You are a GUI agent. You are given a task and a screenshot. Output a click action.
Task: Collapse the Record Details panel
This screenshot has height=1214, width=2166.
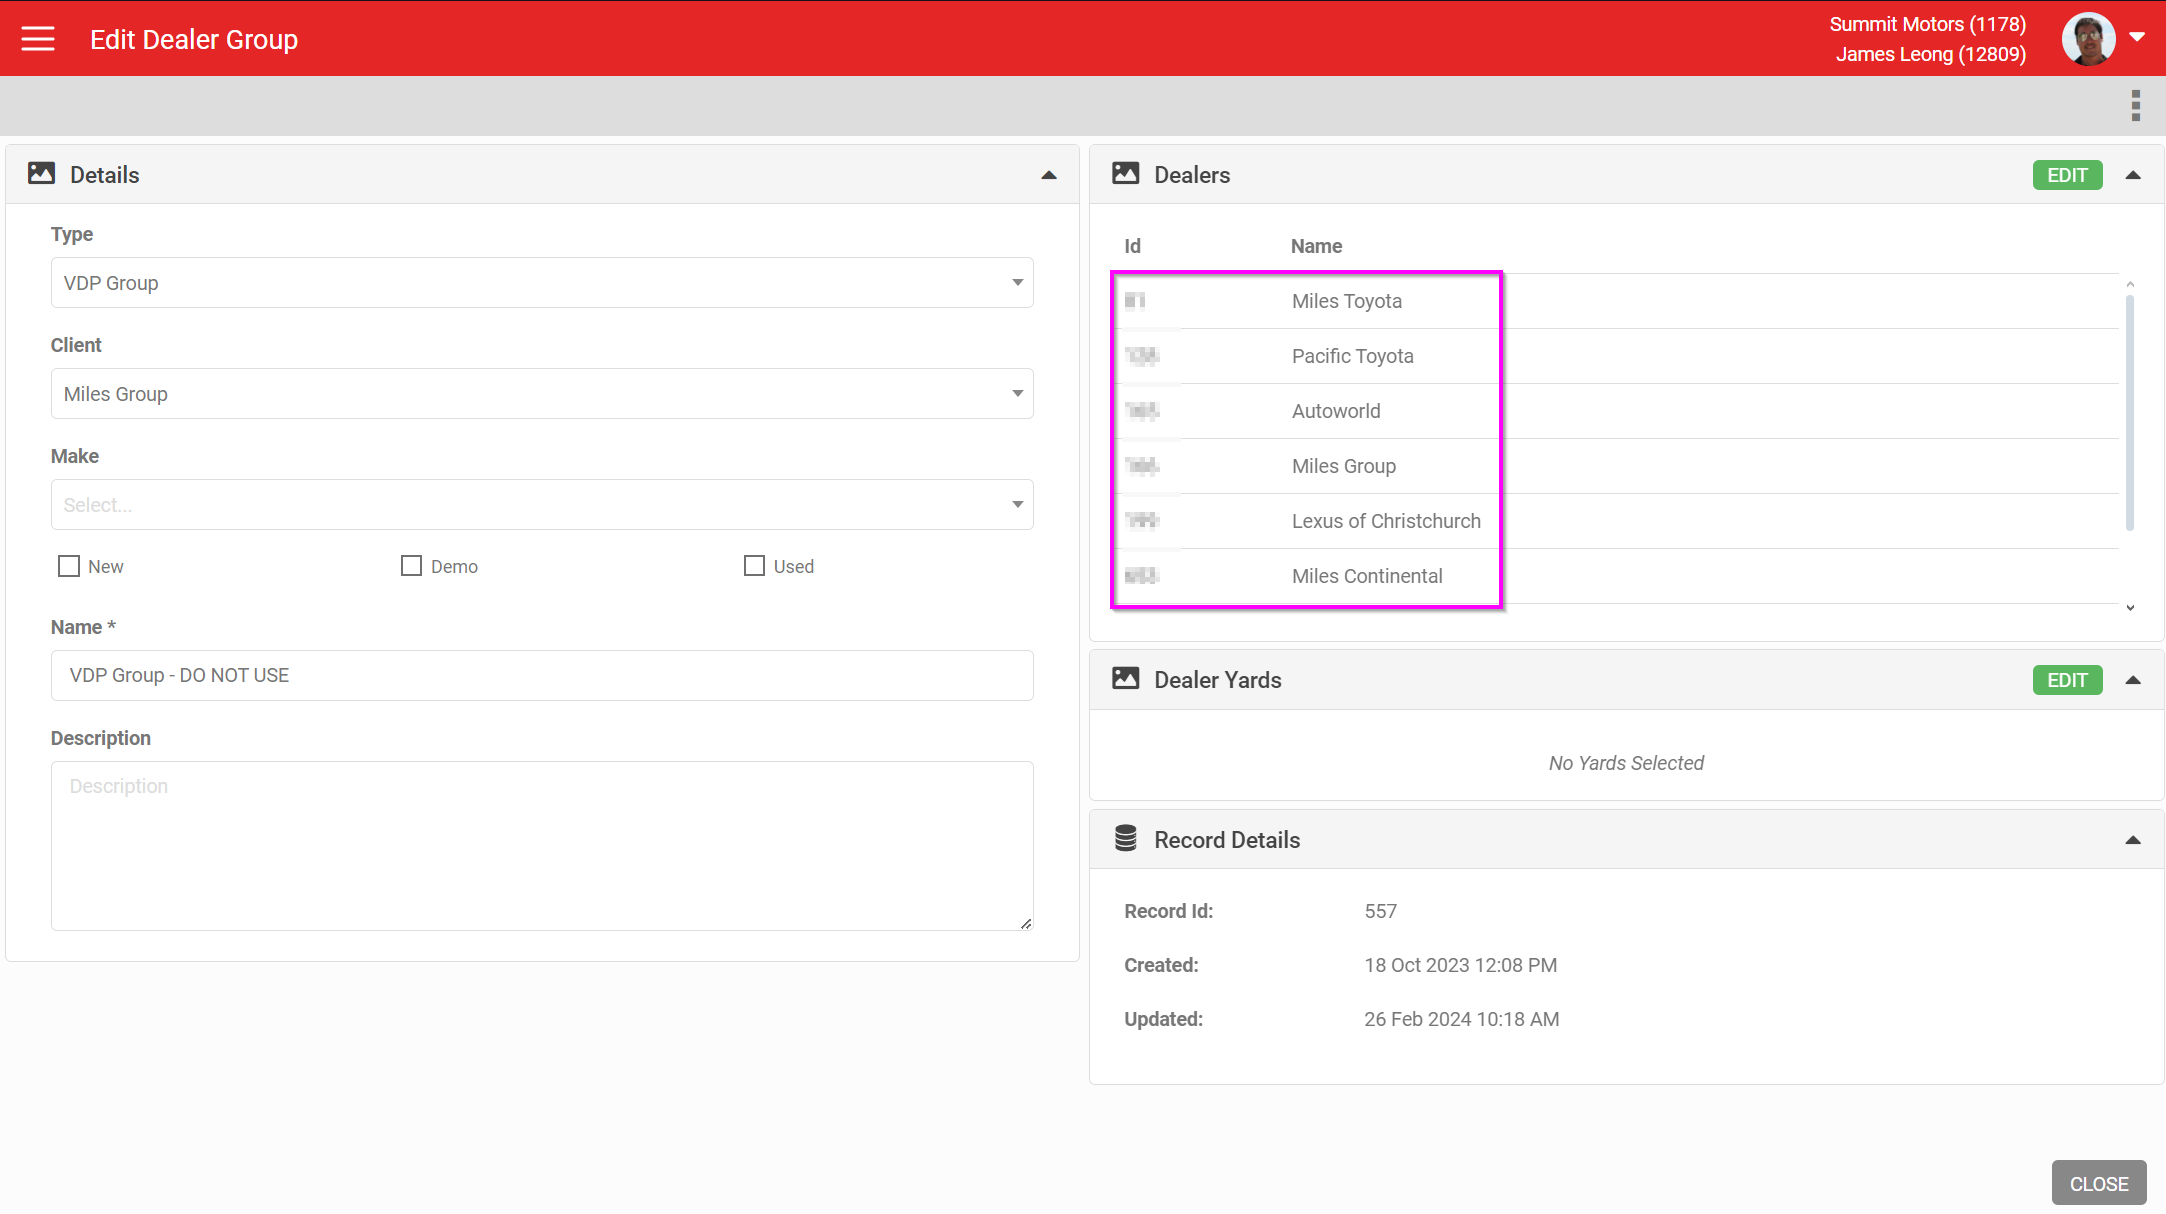pos(2132,840)
